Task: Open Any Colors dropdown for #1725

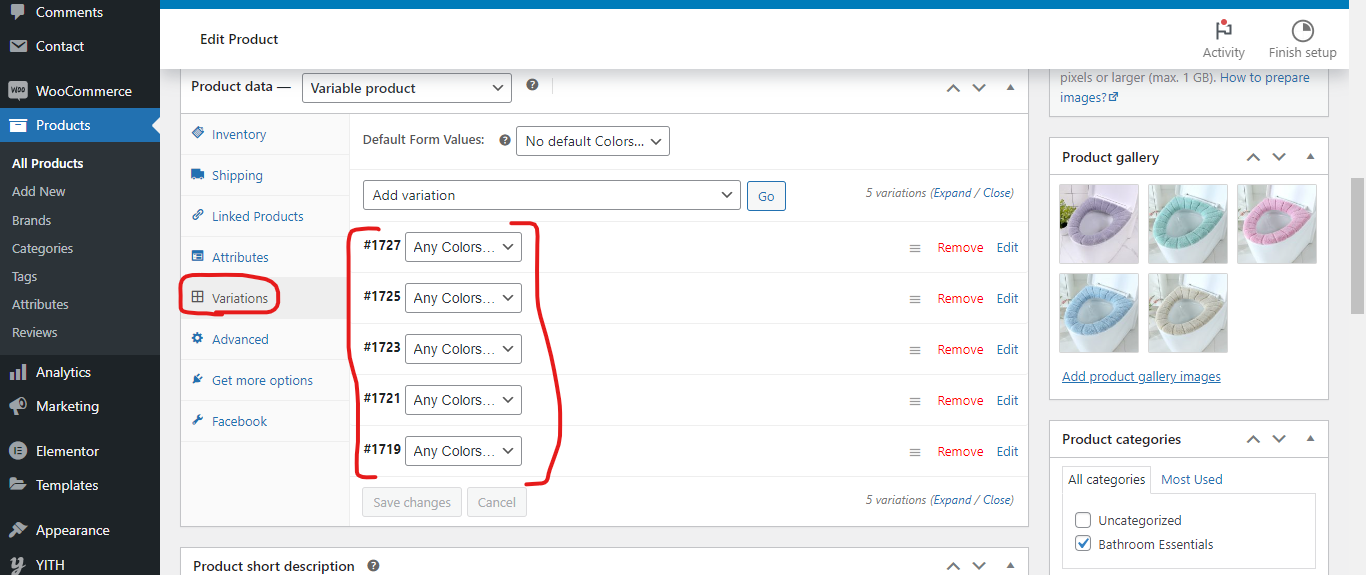Action: [x=463, y=298]
